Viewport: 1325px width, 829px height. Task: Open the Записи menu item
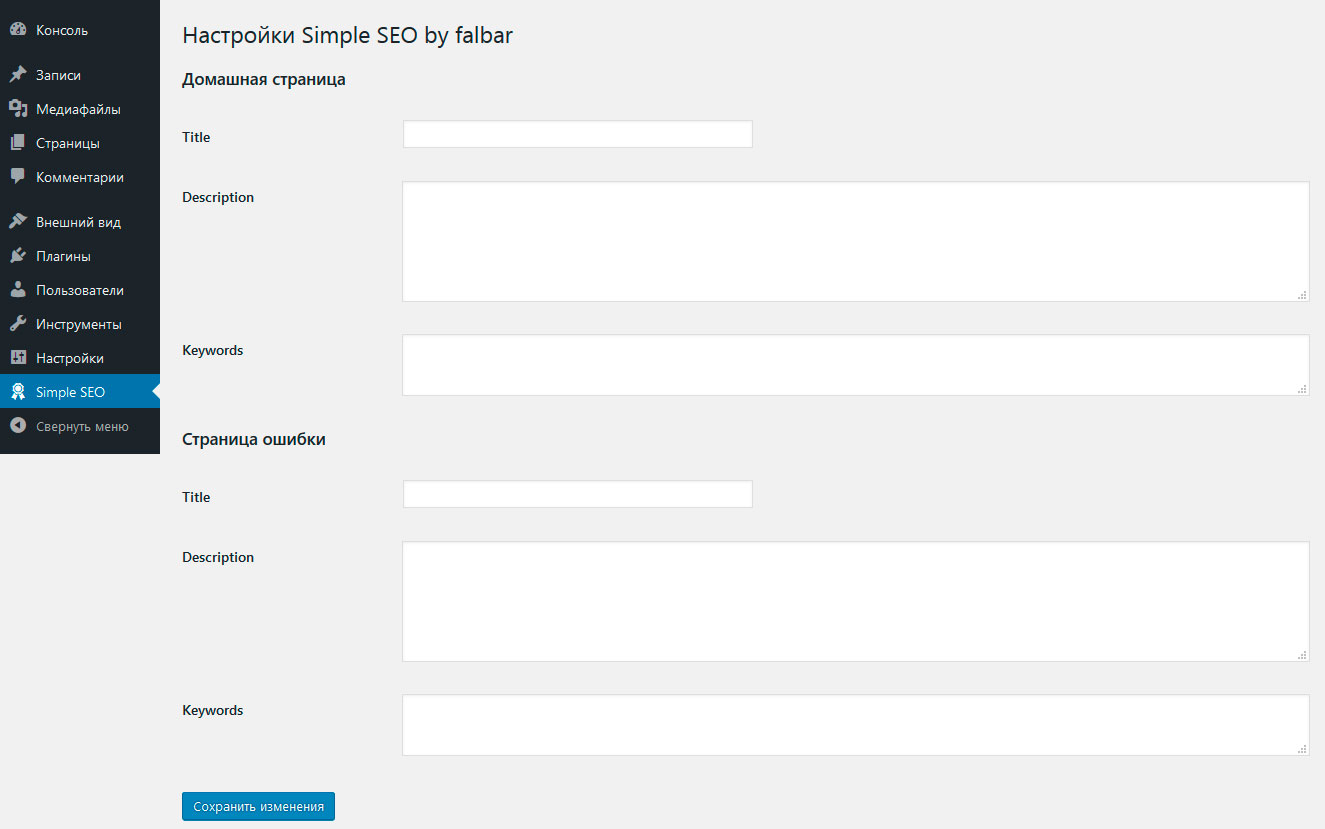pyautogui.click(x=80, y=75)
